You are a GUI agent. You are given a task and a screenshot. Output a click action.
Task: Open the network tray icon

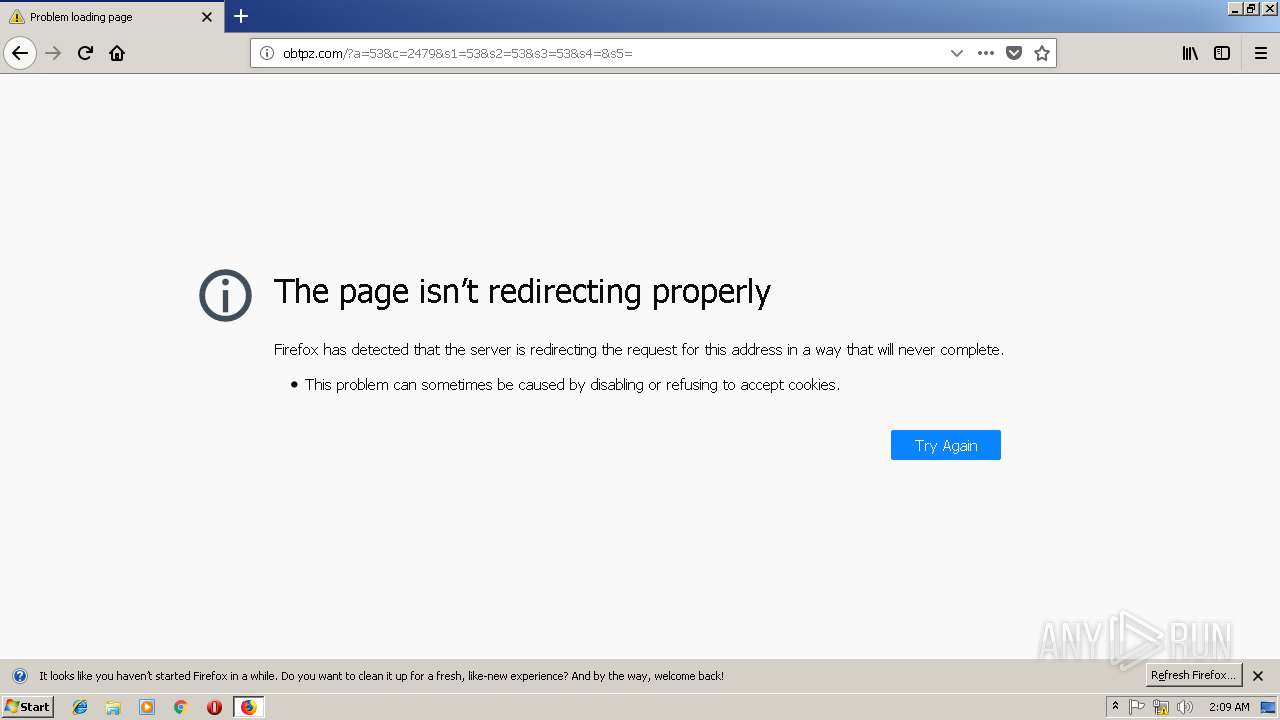[1161, 707]
